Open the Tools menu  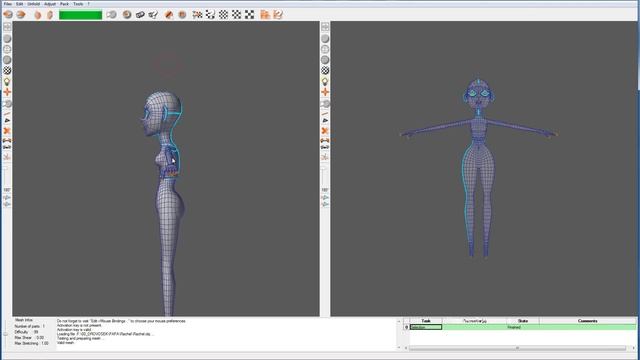(x=78, y=4)
